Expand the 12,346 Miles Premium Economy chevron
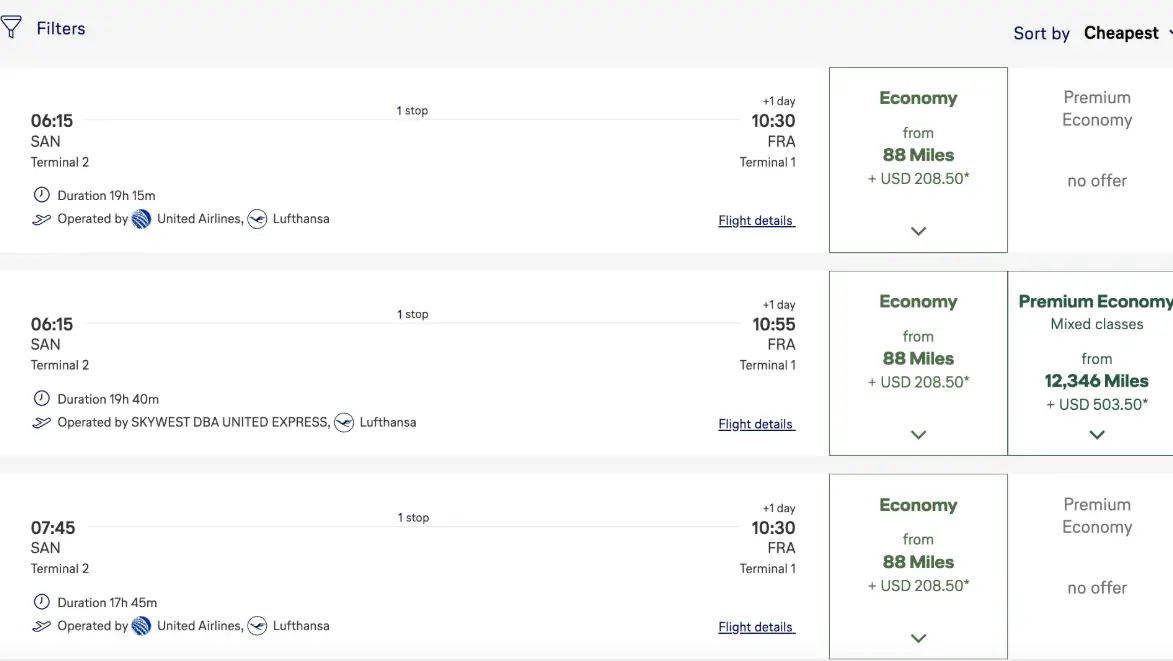The height and width of the screenshot is (661, 1173). click(x=1097, y=435)
